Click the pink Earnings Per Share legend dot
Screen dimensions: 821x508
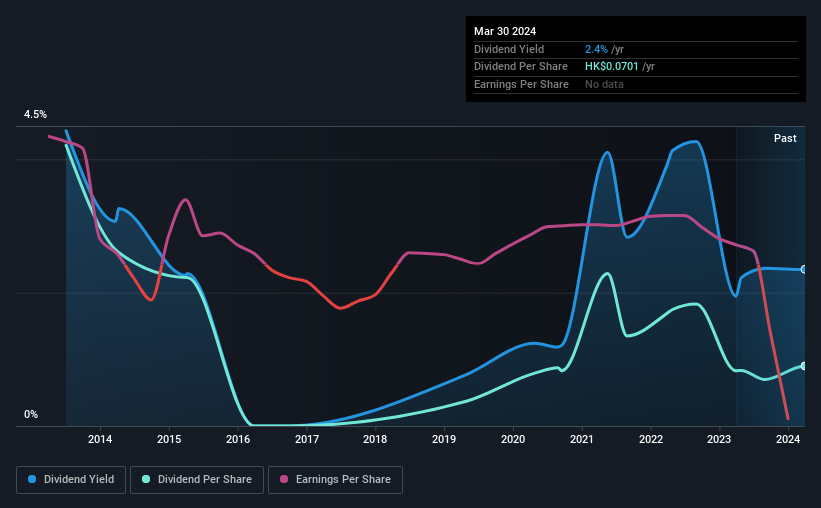point(284,479)
